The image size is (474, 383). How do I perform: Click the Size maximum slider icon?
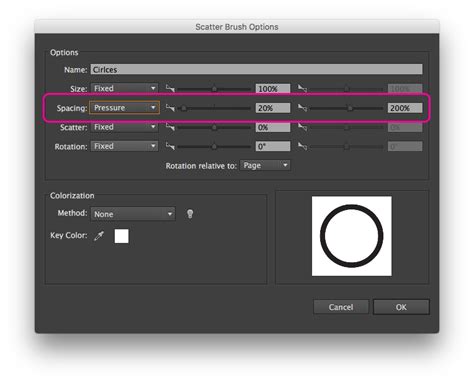pyautogui.click(x=302, y=88)
